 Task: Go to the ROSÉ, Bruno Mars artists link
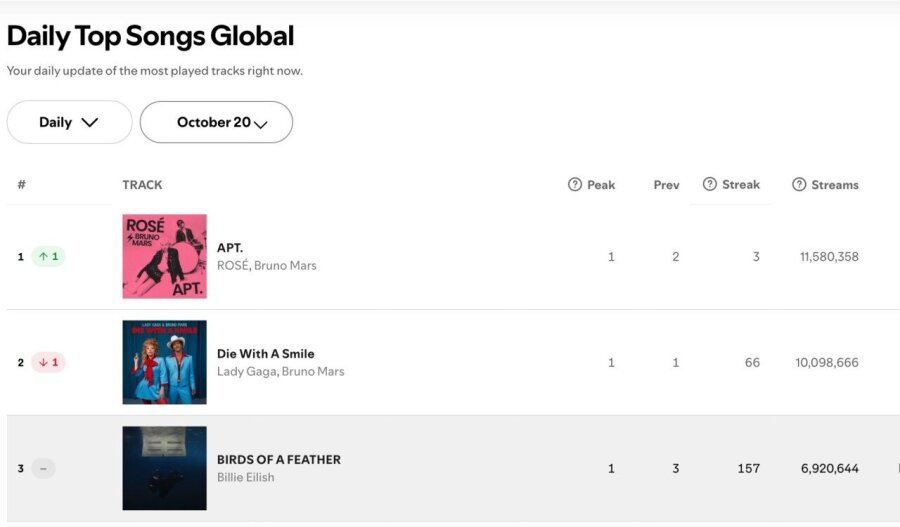point(267,266)
